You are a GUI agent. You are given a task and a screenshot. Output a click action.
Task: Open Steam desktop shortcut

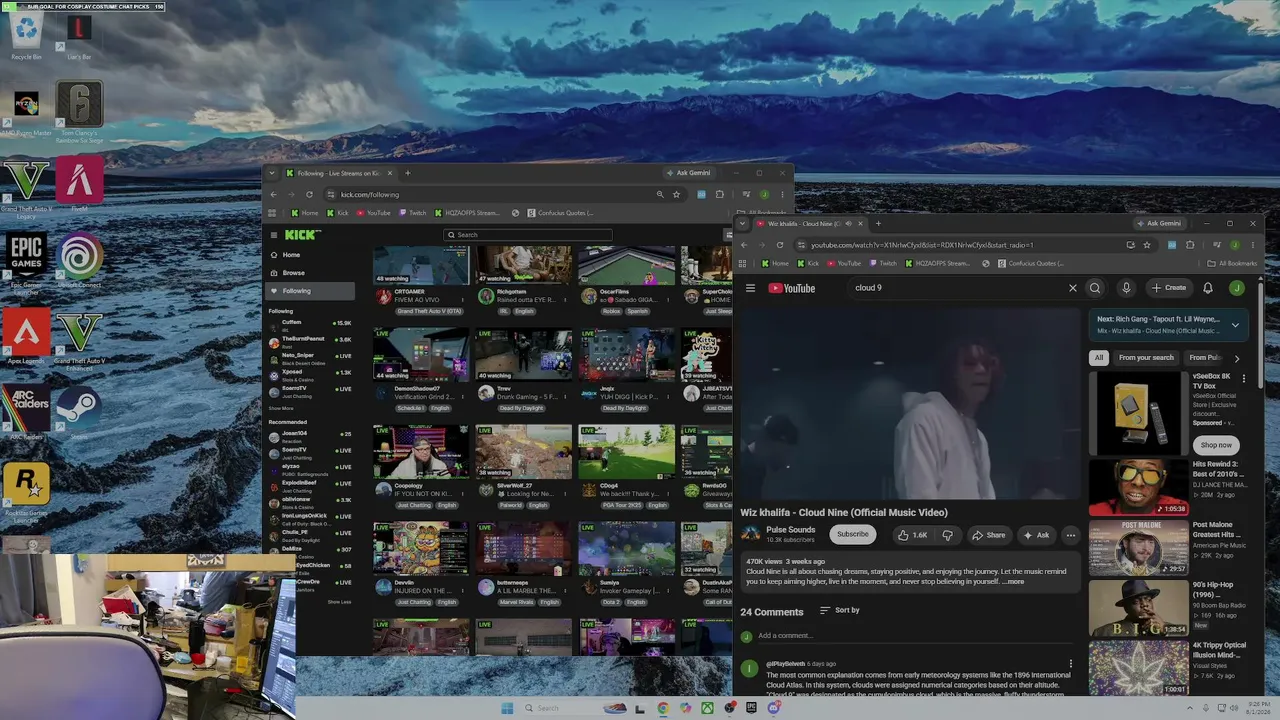pos(79,412)
